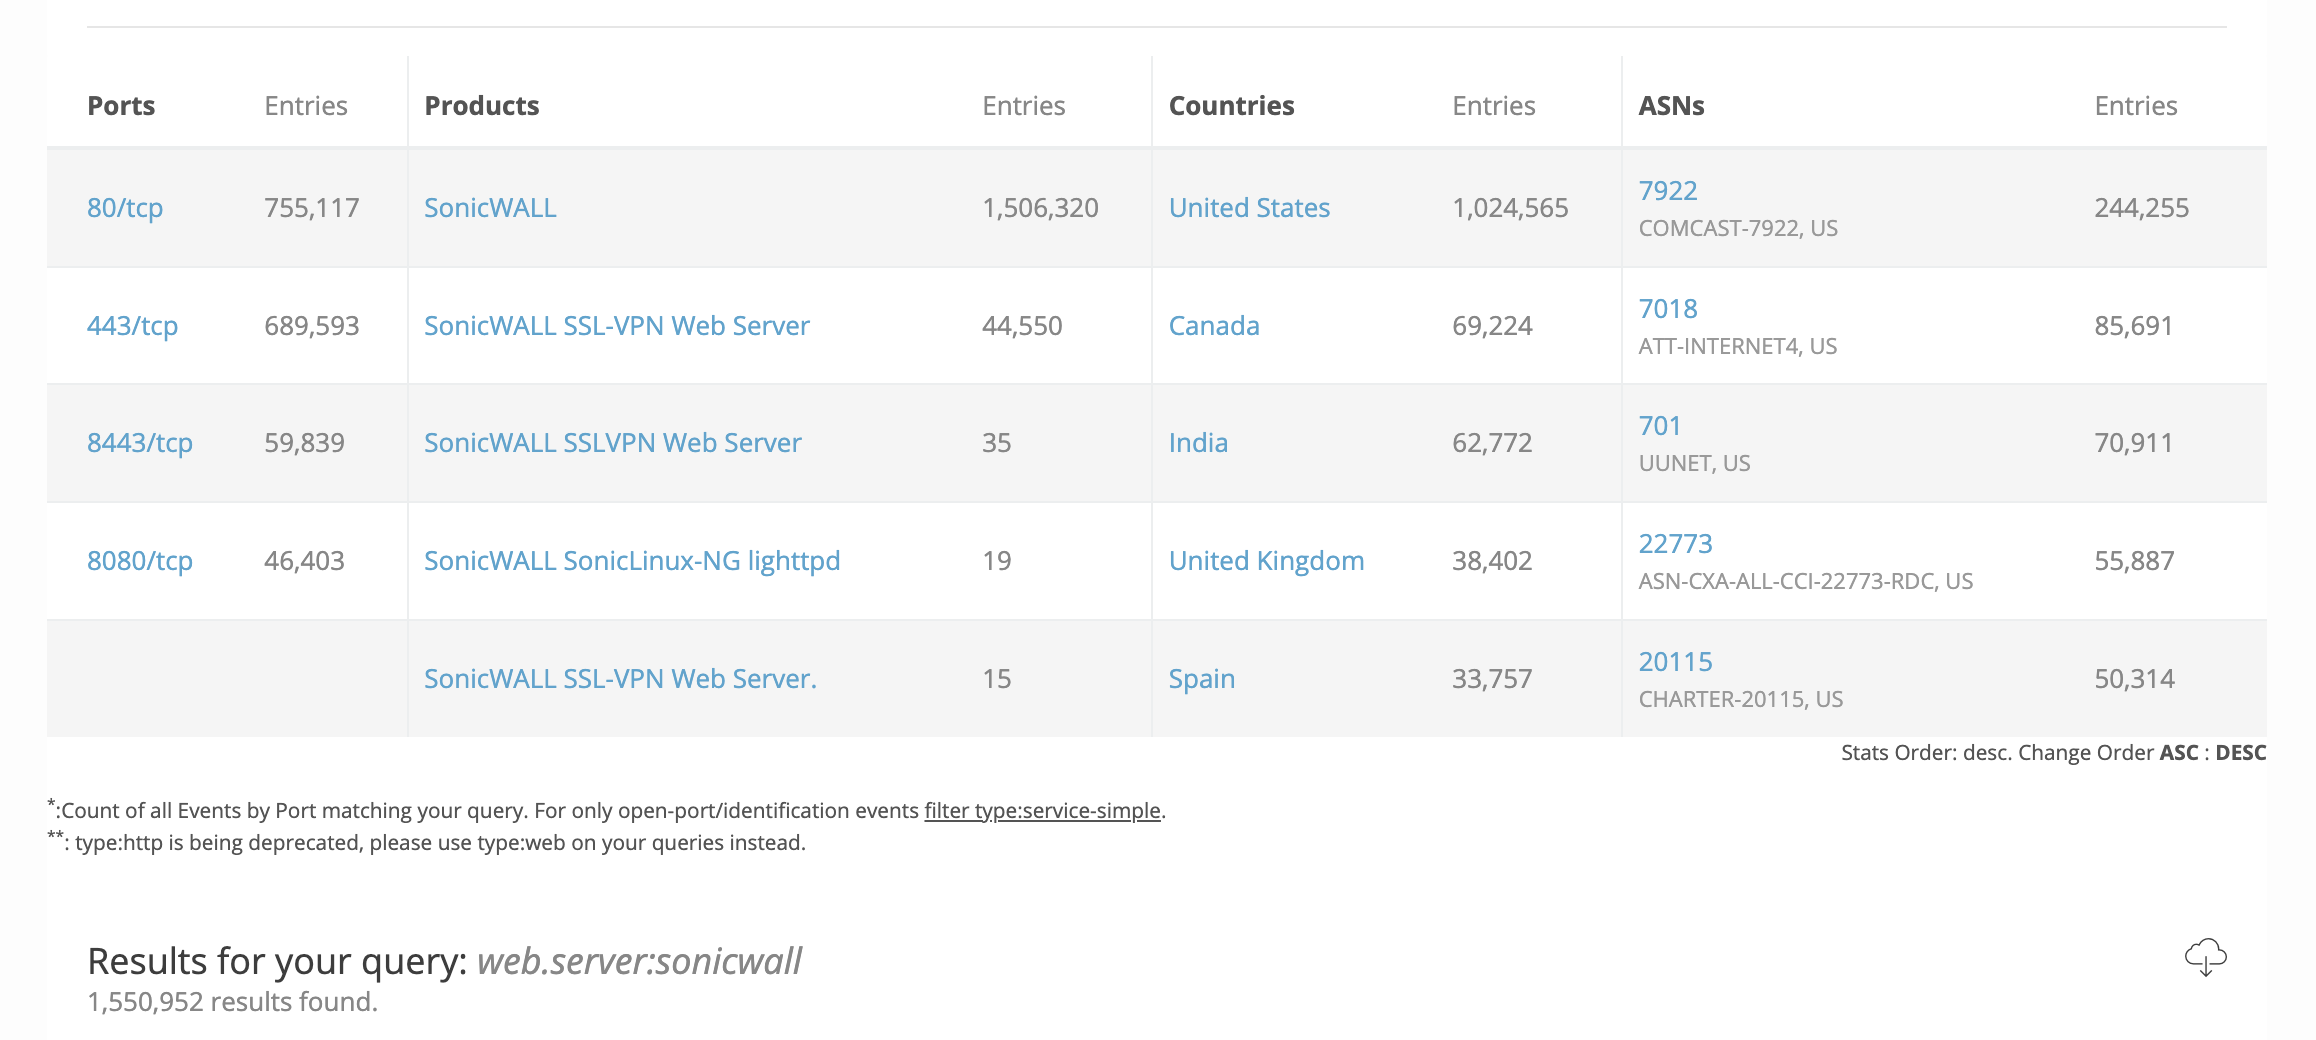
Task: Select the 44,550 entries value
Action: (x=1022, y=326)
